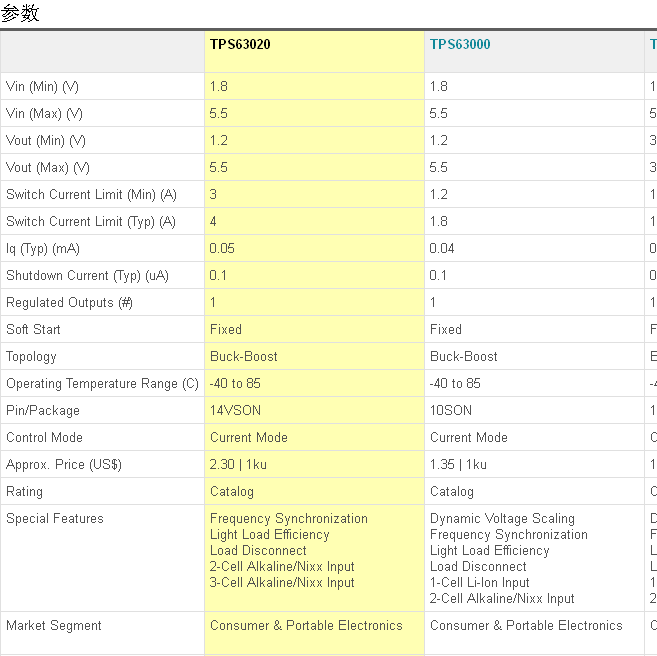This screenshot has height=656, width=657.
Task: Click TPS63020 Light Load Efficiency feature
Action: tap(269, 535)
